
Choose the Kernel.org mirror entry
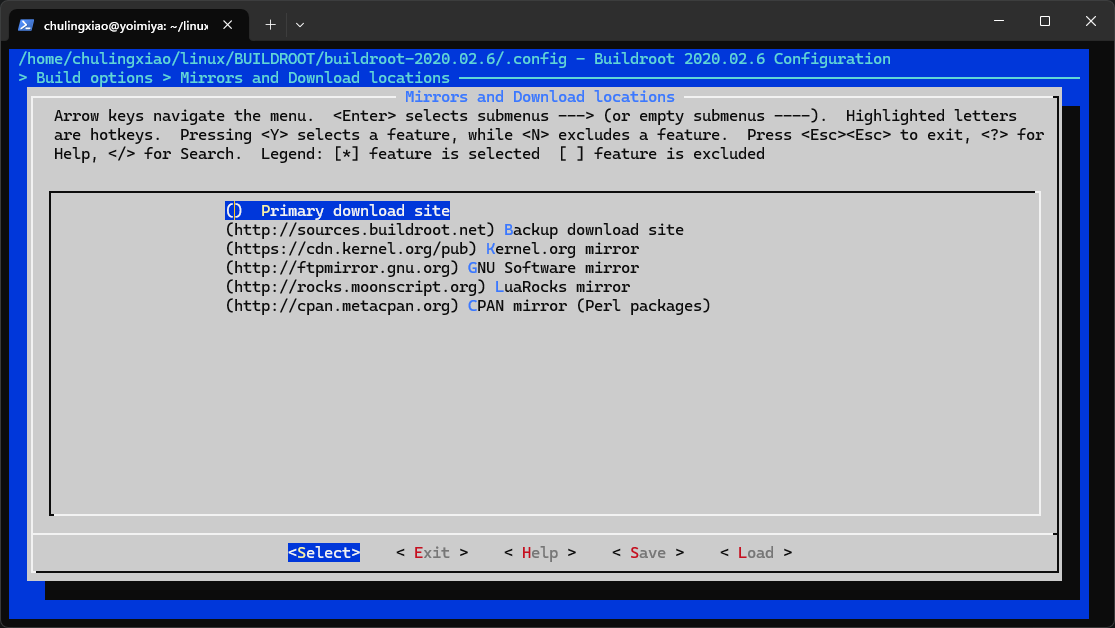pos(432,249)
